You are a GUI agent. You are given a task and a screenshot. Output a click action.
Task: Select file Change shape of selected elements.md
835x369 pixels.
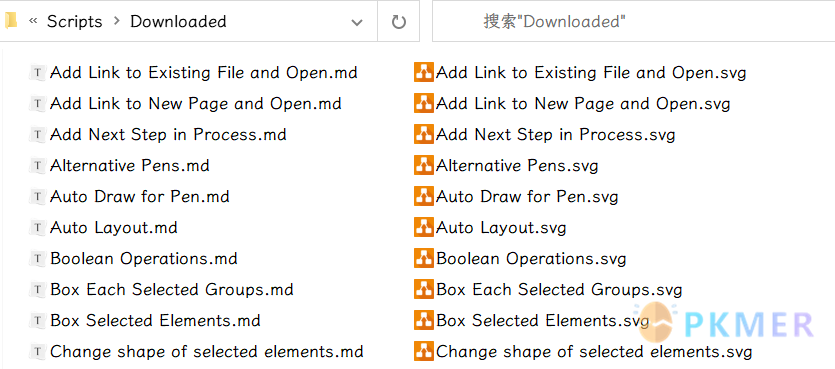pyautogui.click(x=207, y=352)
